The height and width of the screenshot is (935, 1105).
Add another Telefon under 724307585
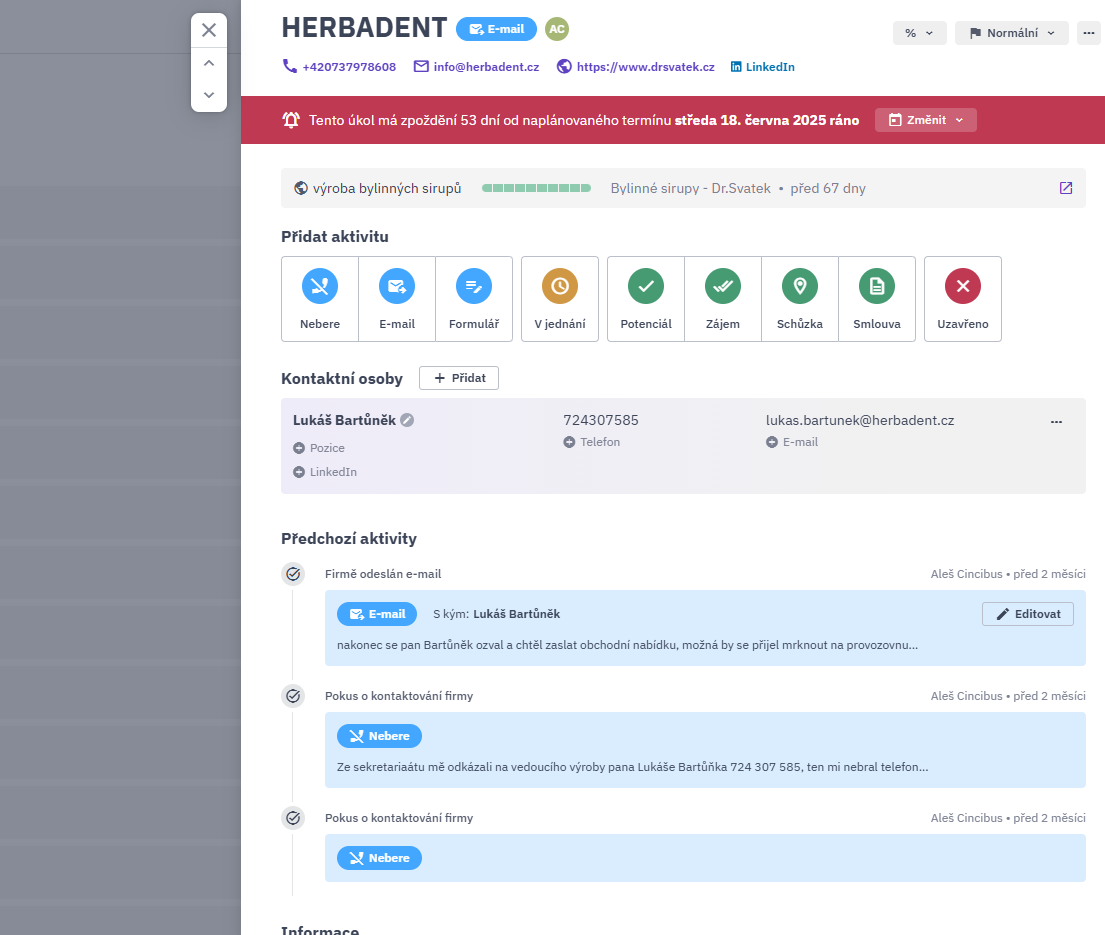592,442
